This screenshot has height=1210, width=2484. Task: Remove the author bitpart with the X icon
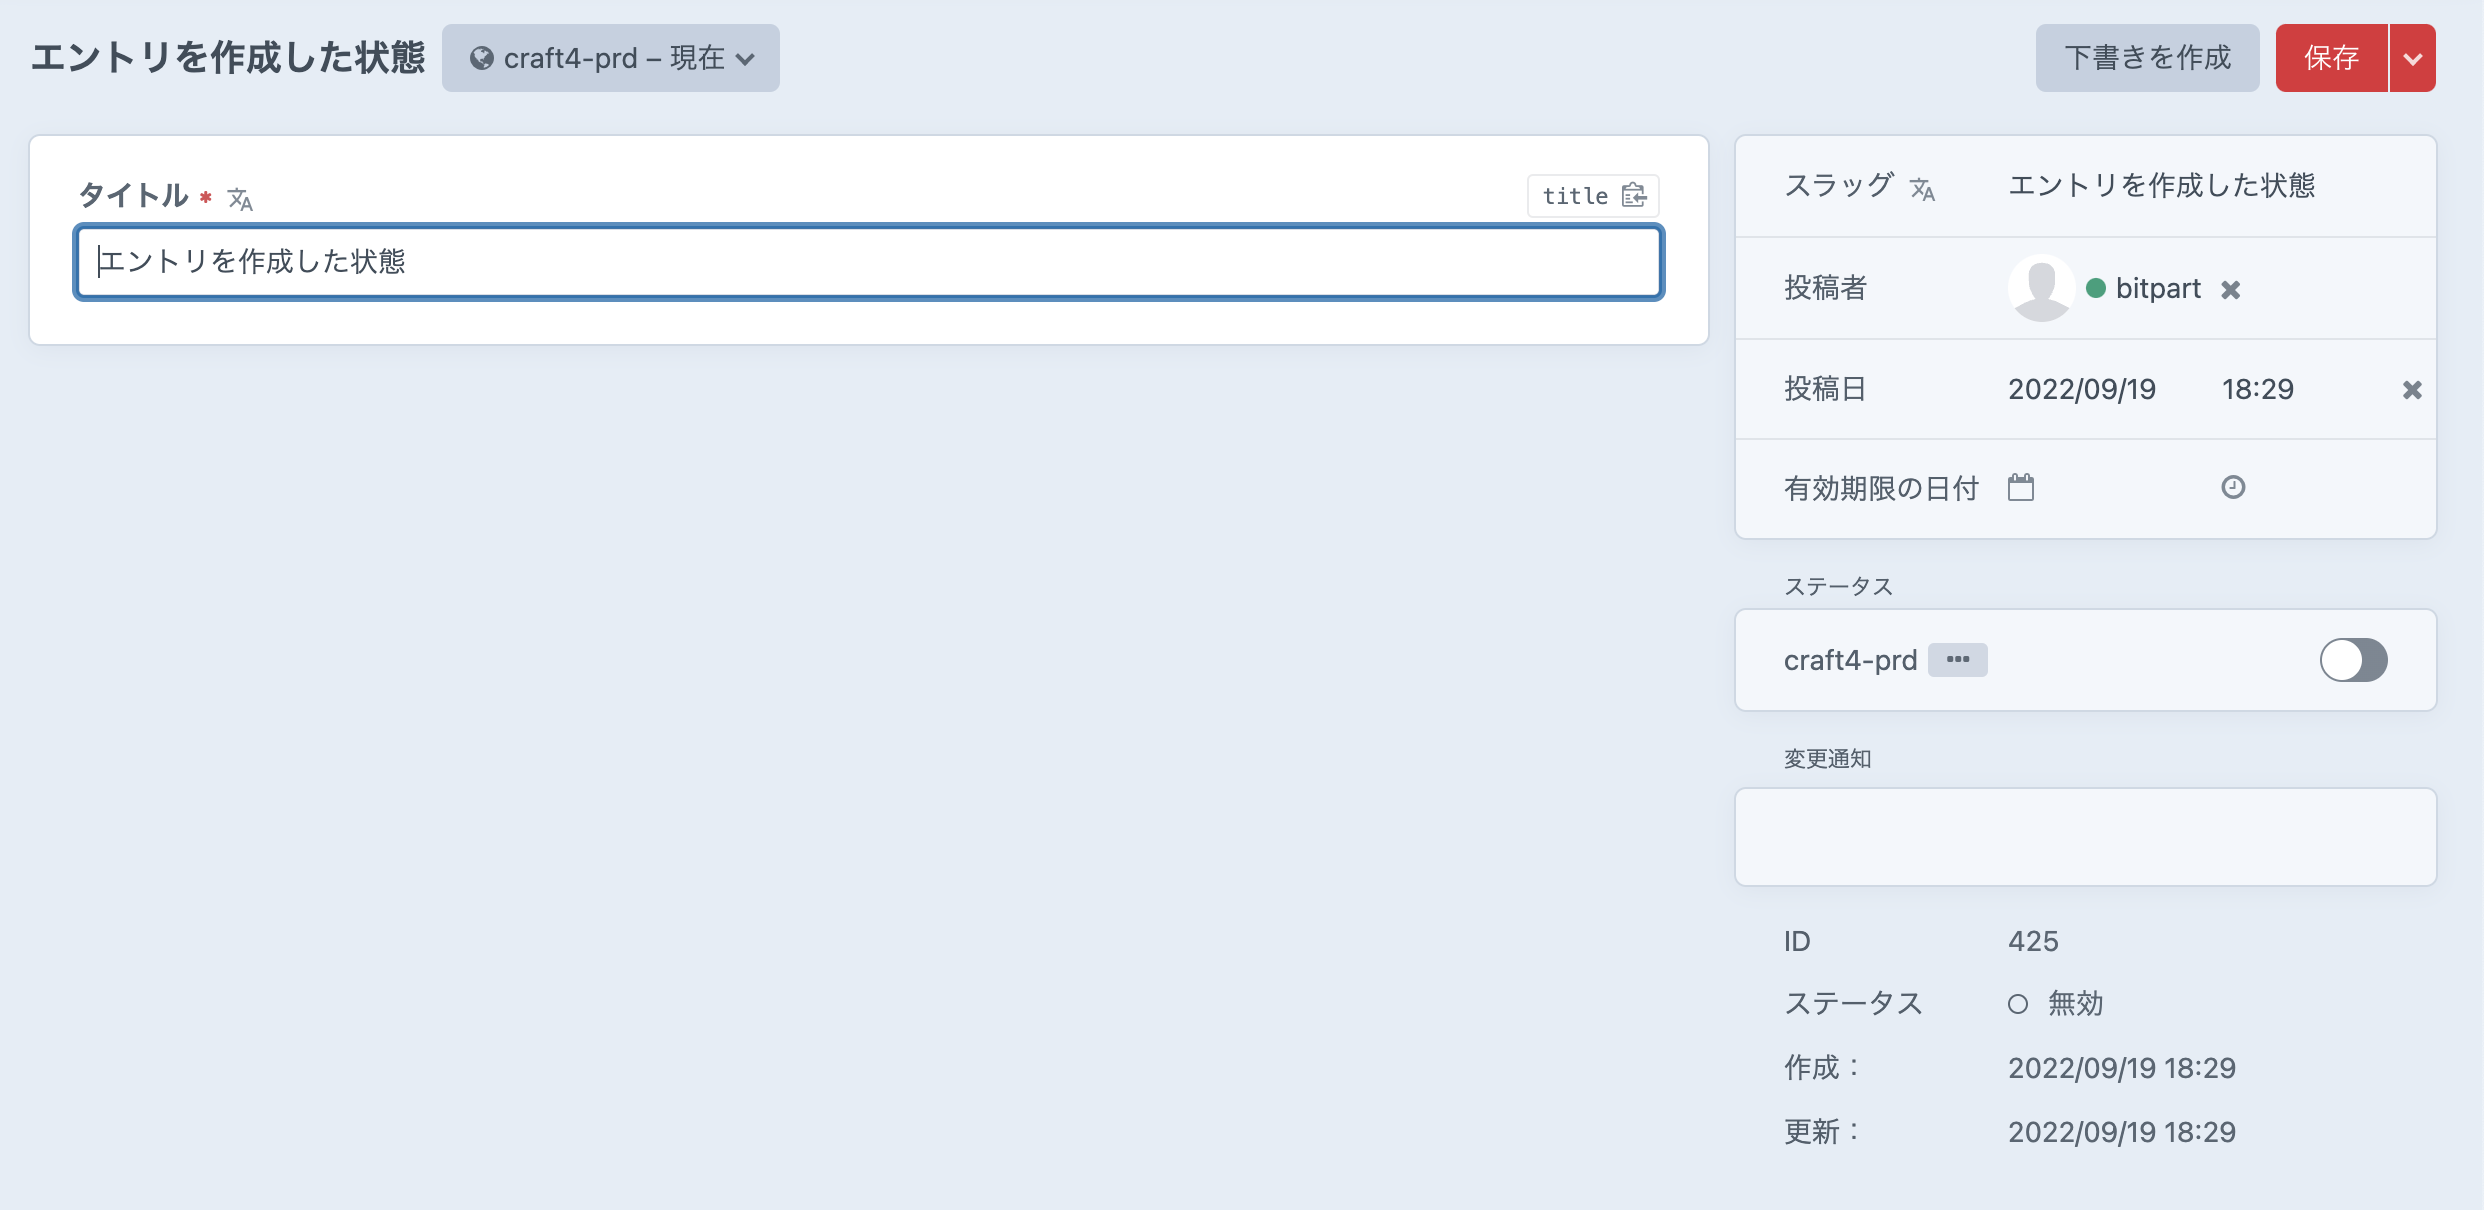click(x=2231, y=289)
